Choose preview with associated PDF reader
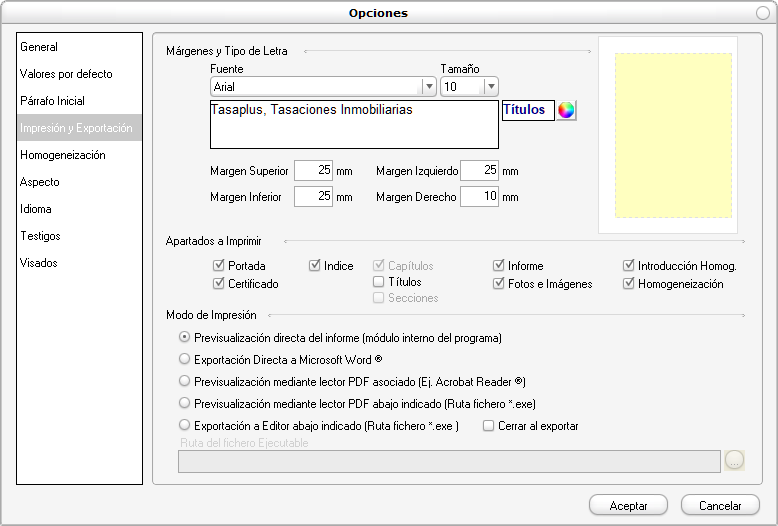The width and height of the screenshot is (778, 526). 183,381
